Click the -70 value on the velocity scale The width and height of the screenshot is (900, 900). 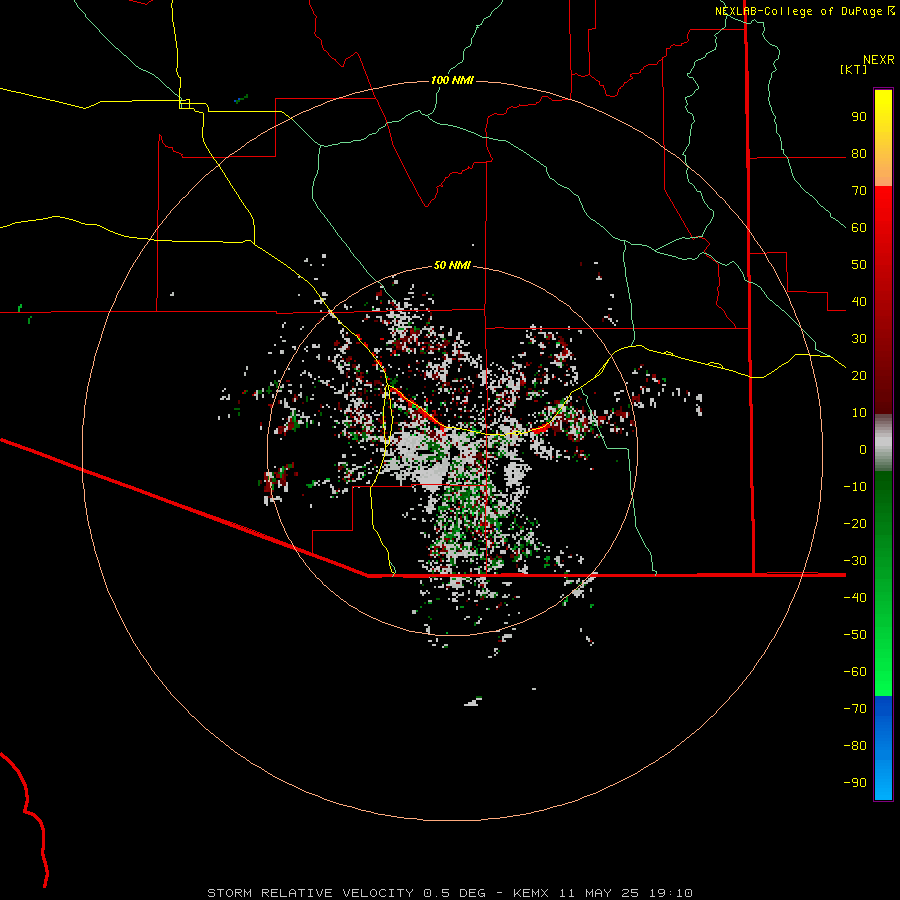tap(855, 708)
